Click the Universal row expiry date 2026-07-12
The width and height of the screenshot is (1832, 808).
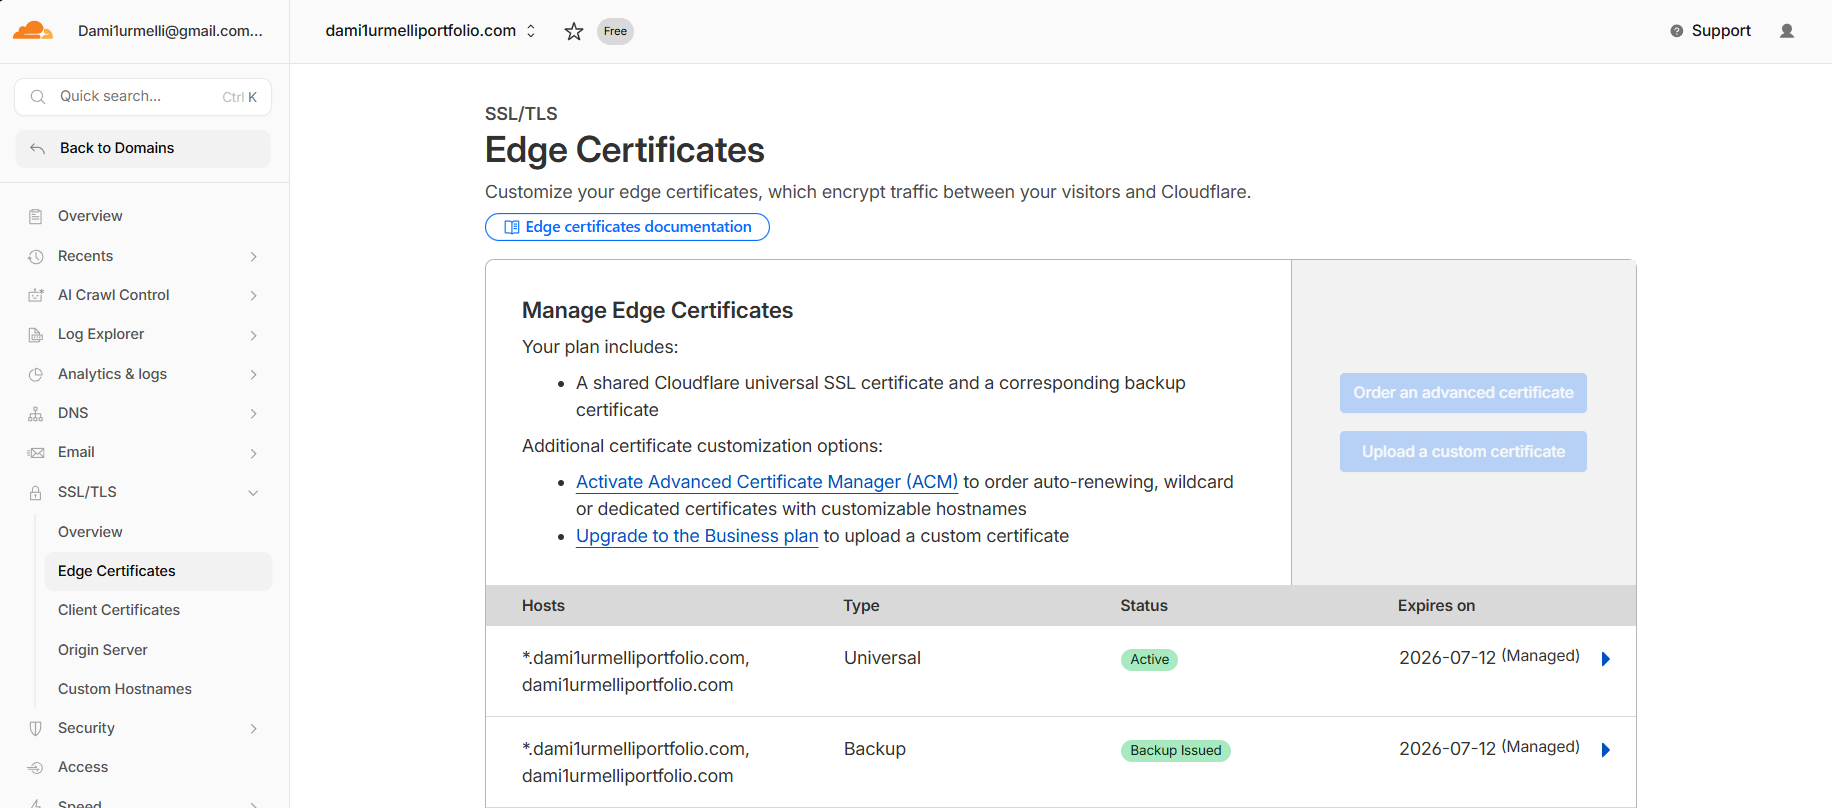coord(1447,658)
